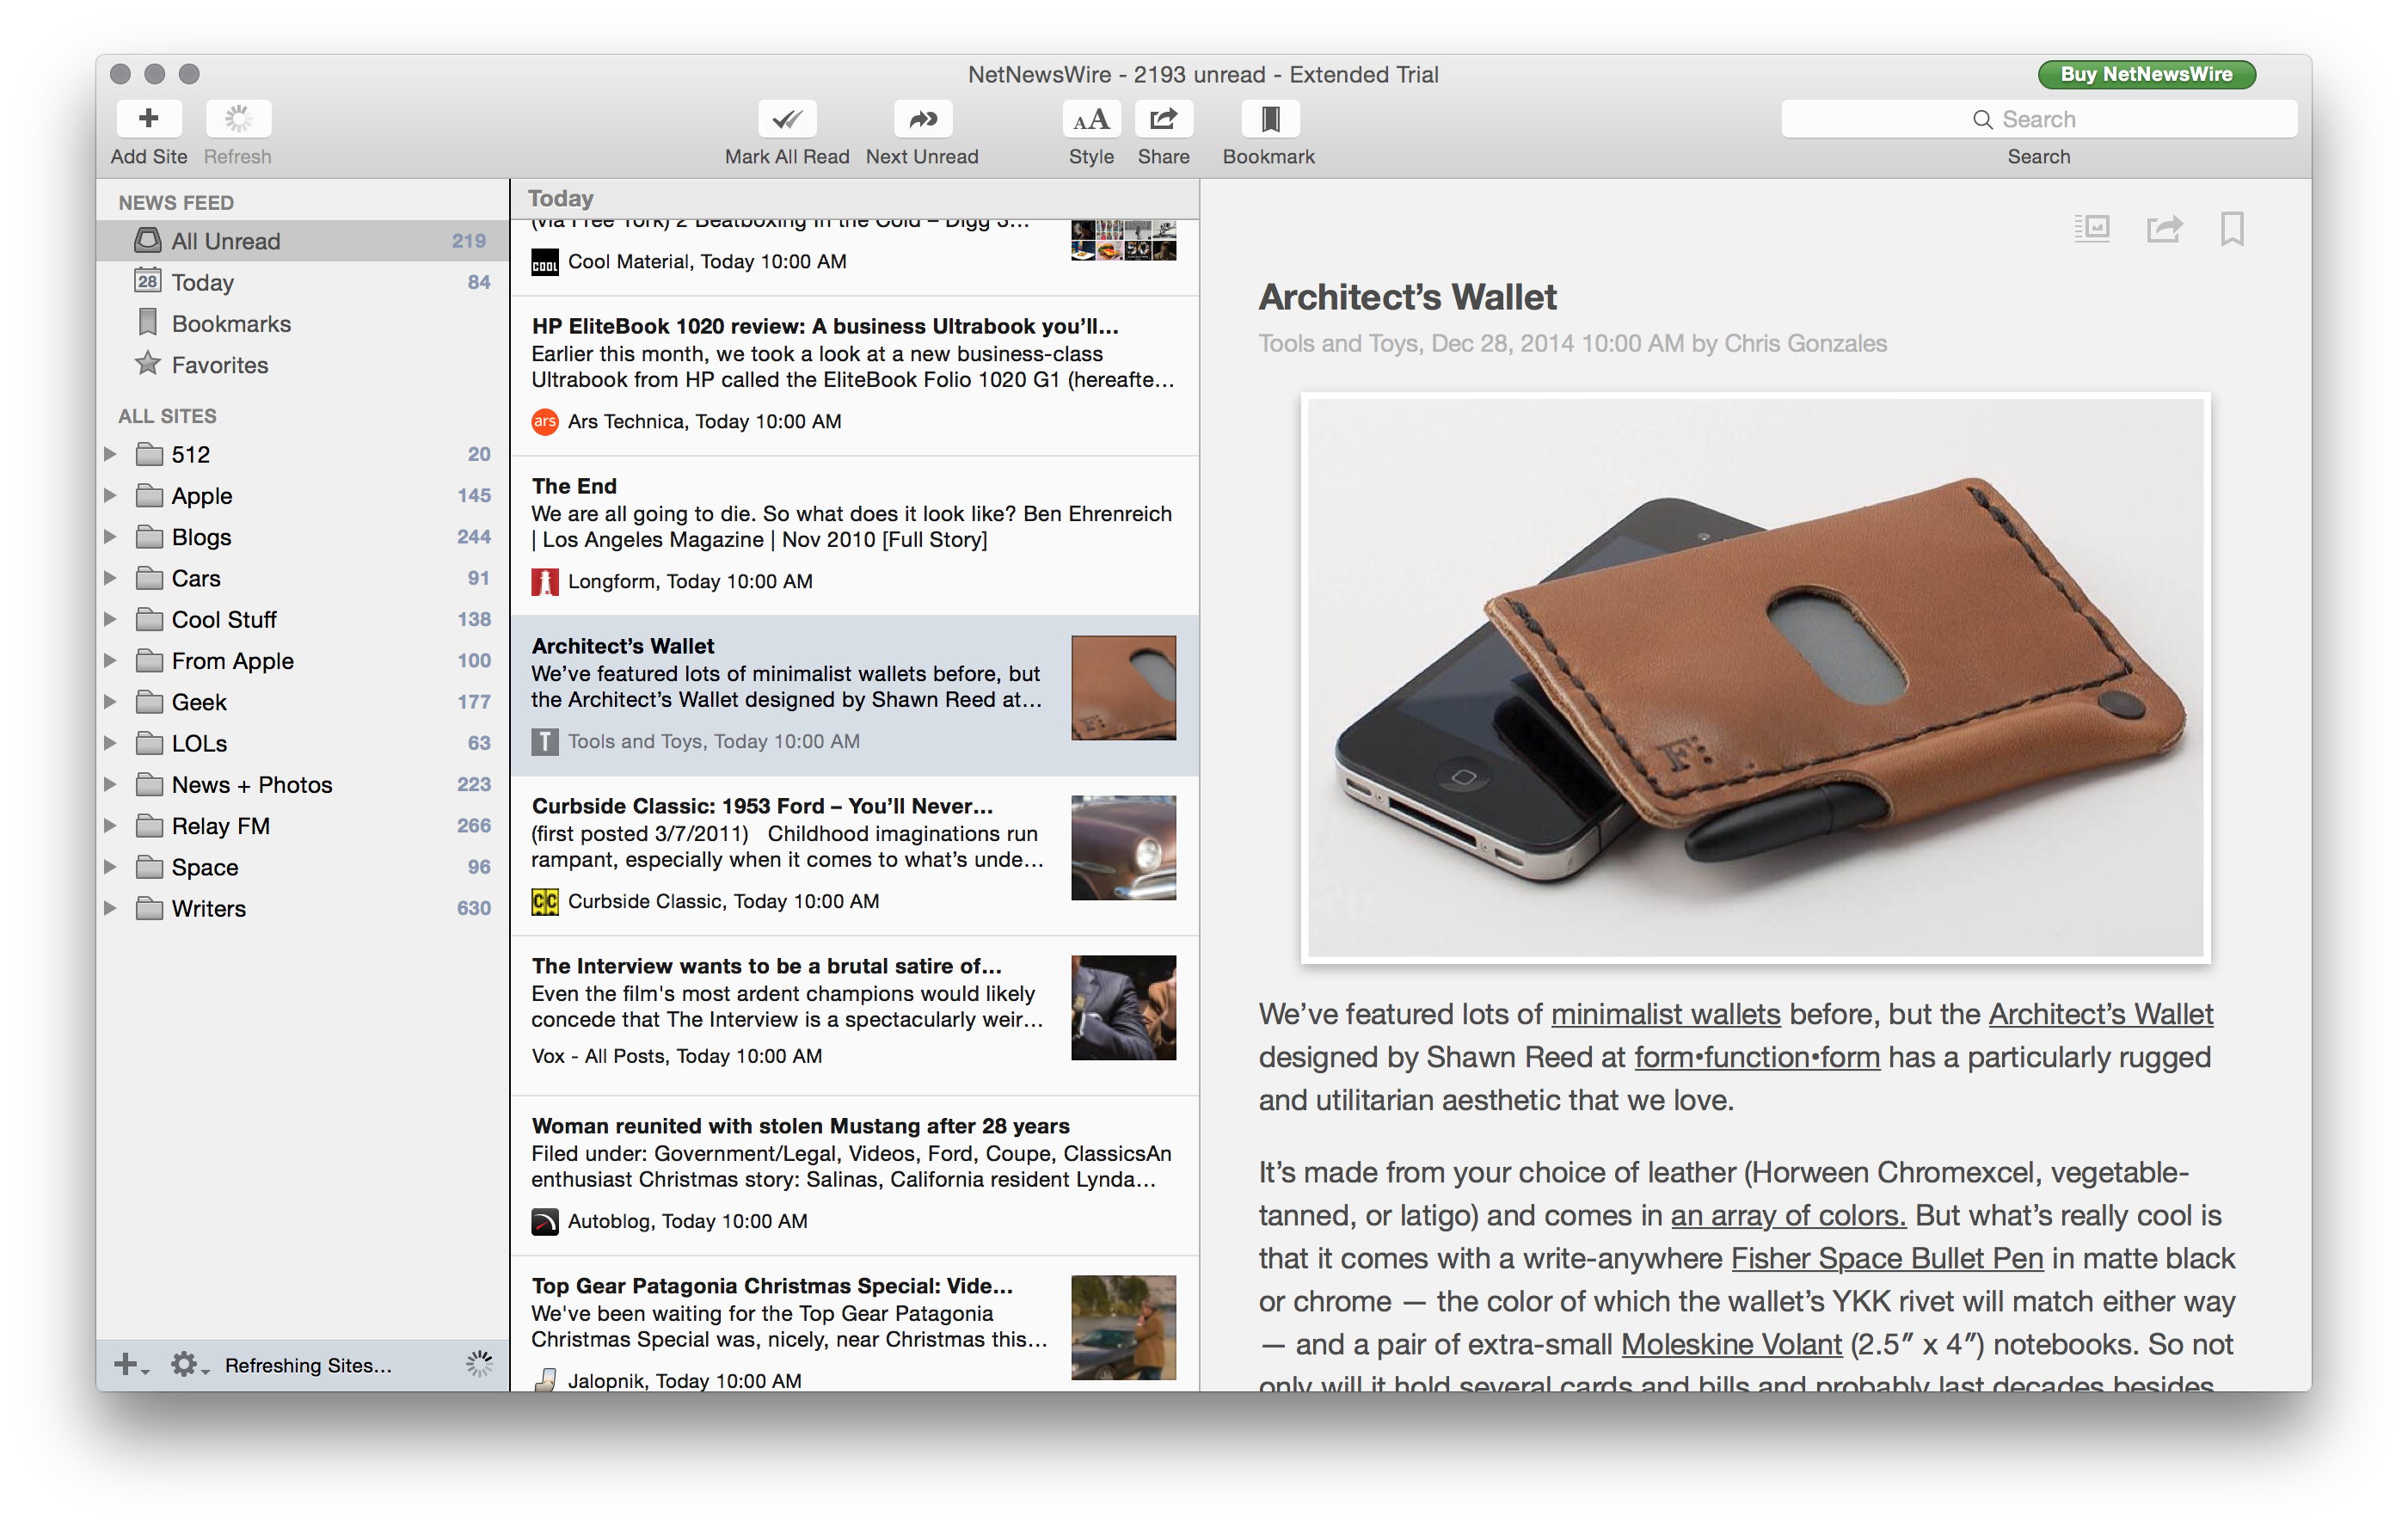Follow the Moleskine Volant link
Viewport: 2408px width, 1529px height.
coord(1730,1344)
